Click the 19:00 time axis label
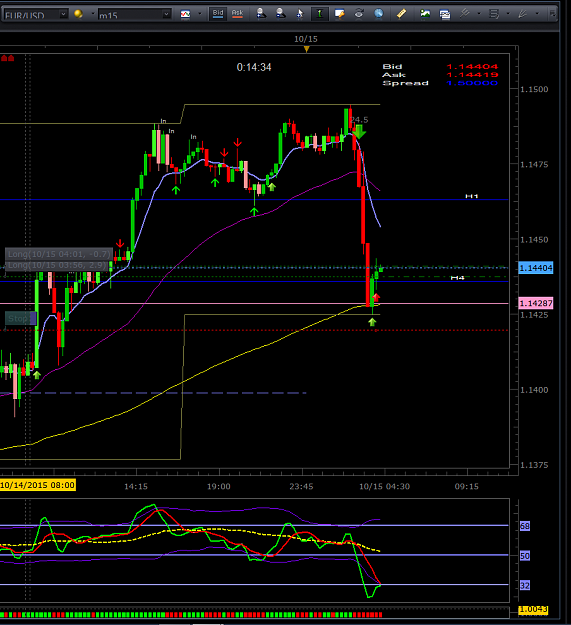This screenshot has height=625, width=571. pyautogui.click(x=219, y=487)
